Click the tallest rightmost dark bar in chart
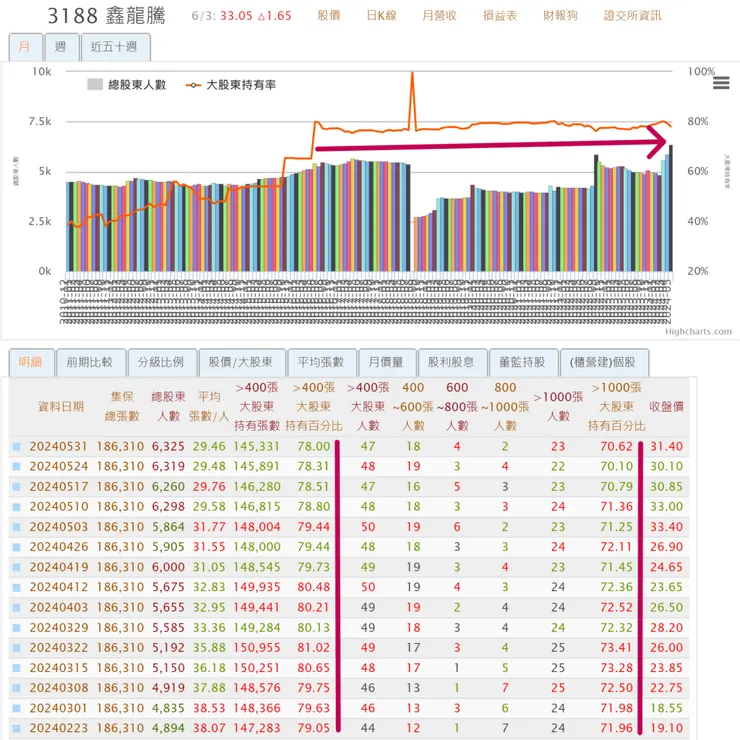Image resolution: width=740 pixels, height=740 pixels. point(671,208)
